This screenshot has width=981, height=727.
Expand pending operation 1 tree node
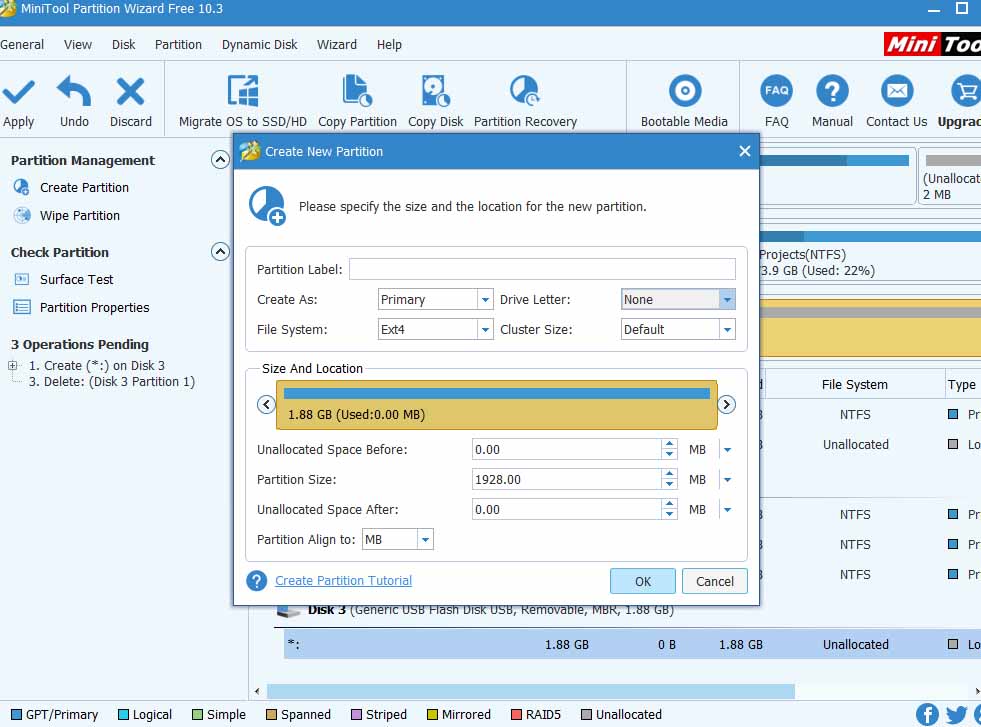click(13, 365)
